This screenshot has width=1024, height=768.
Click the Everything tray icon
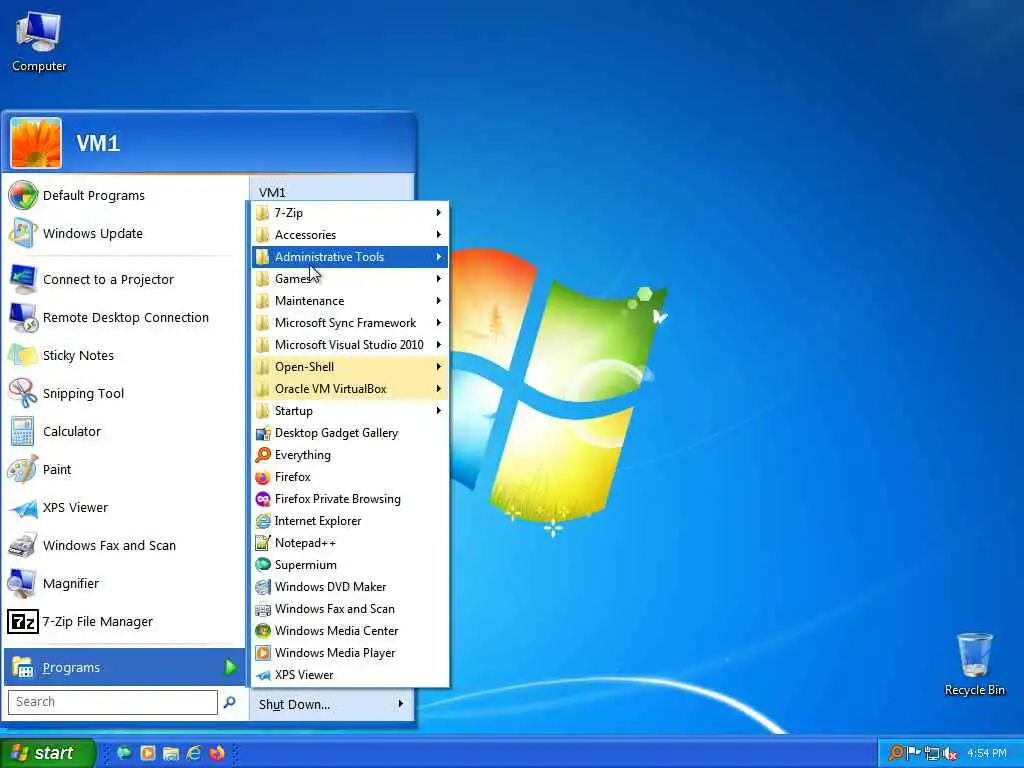click(x=897, y=754)
